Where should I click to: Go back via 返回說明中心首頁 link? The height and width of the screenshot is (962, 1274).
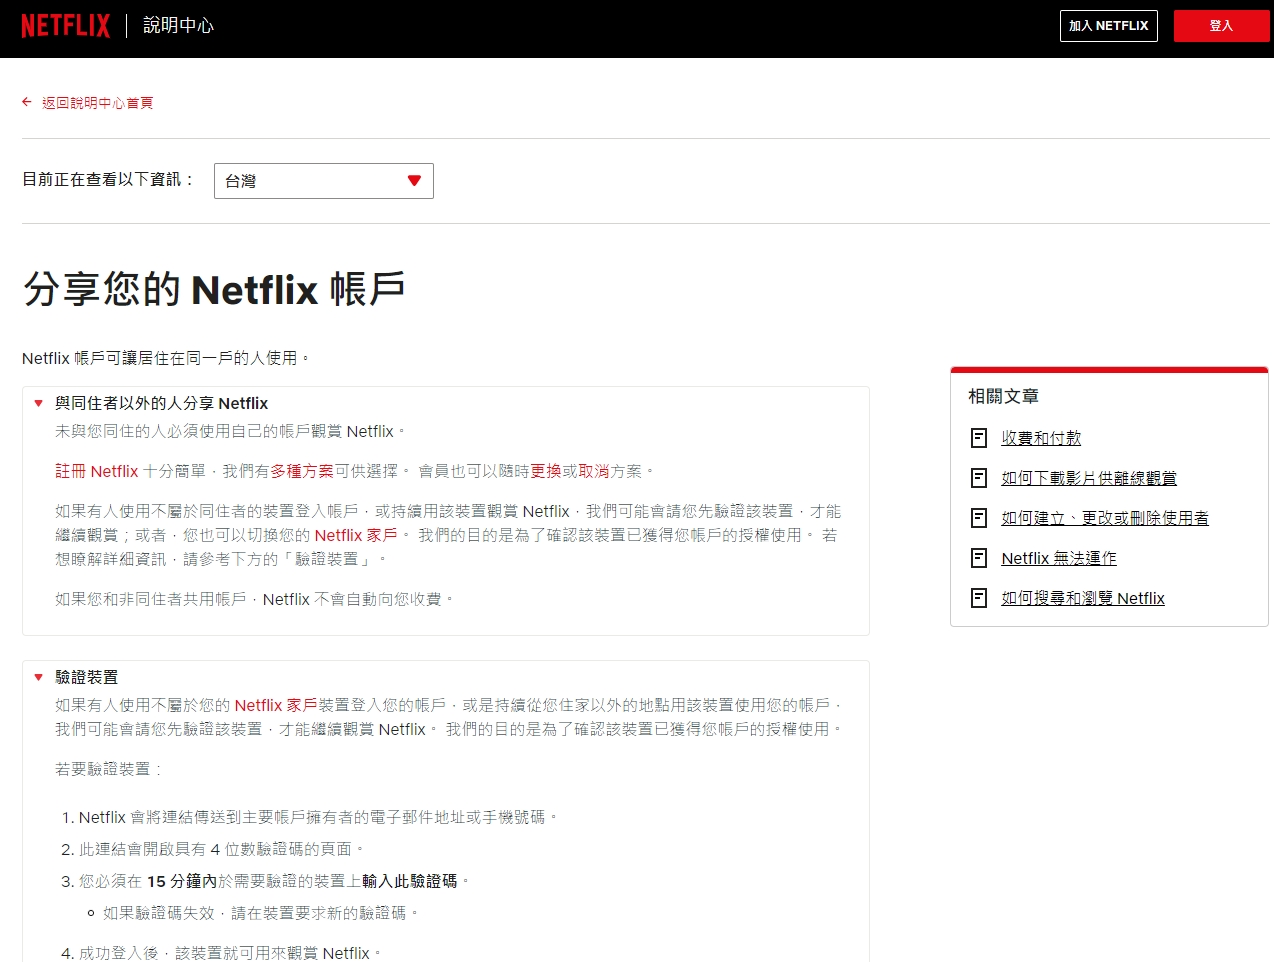(x=97, y=103)
